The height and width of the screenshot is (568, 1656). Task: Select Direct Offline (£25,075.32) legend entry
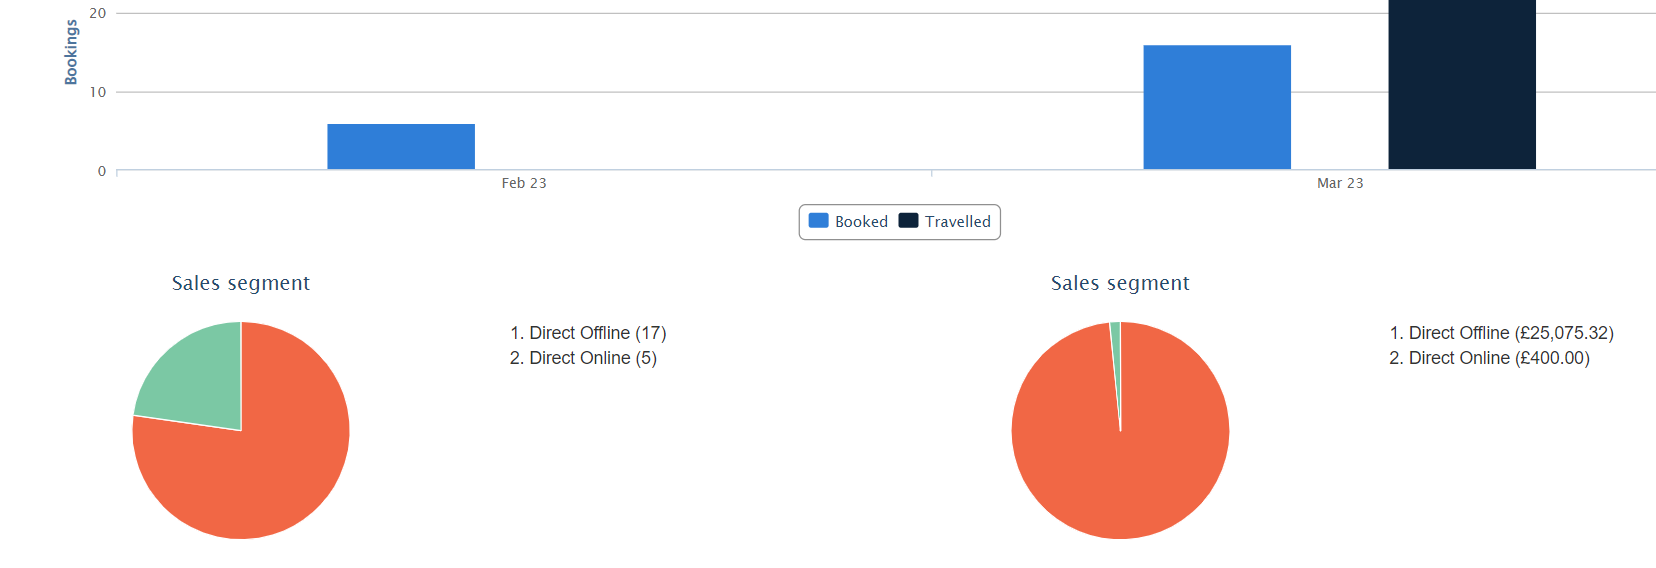tap(1501, 333)
